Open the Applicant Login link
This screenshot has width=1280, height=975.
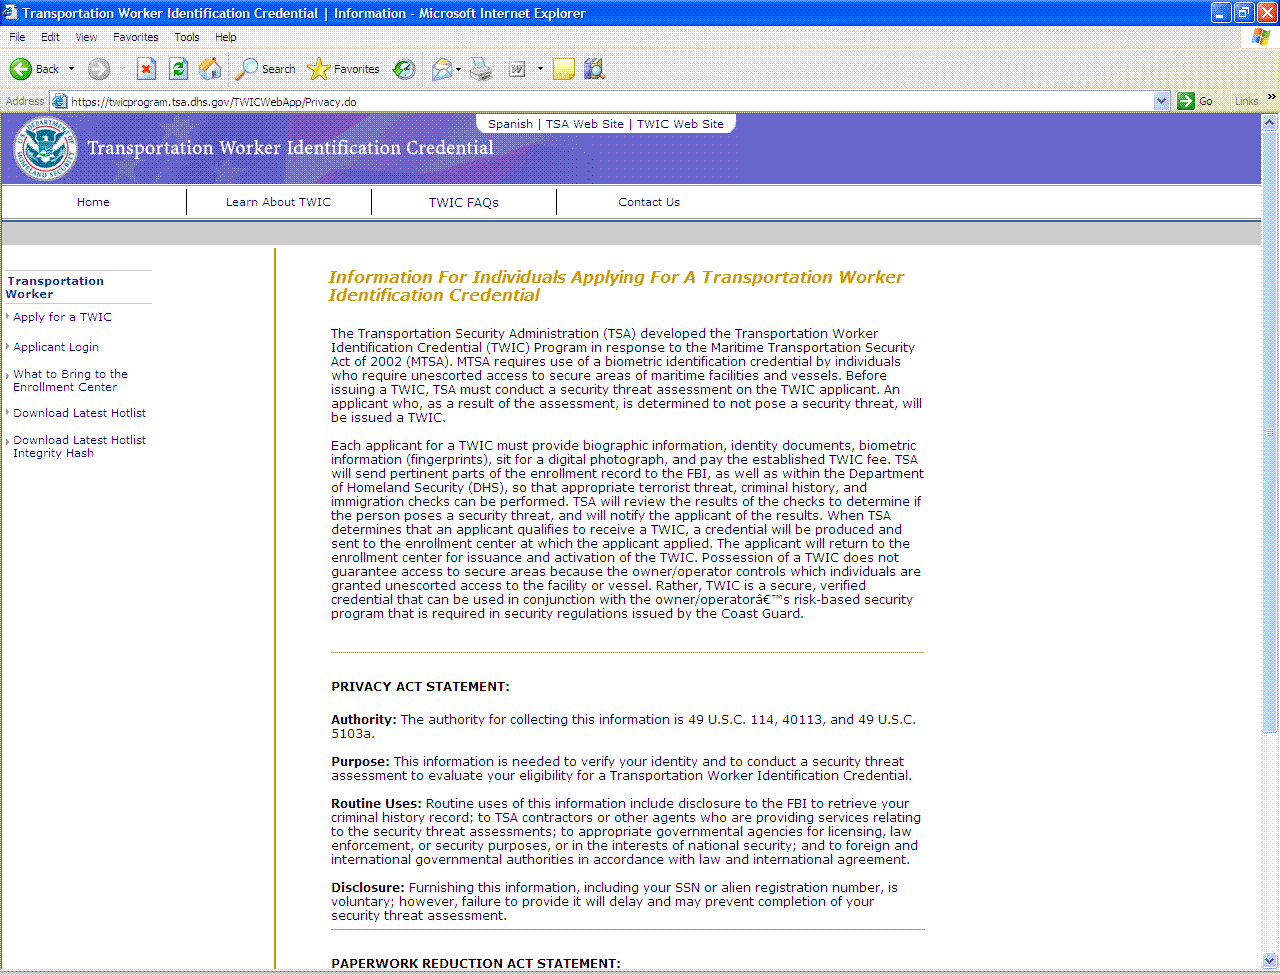click(x=56, y=347)
